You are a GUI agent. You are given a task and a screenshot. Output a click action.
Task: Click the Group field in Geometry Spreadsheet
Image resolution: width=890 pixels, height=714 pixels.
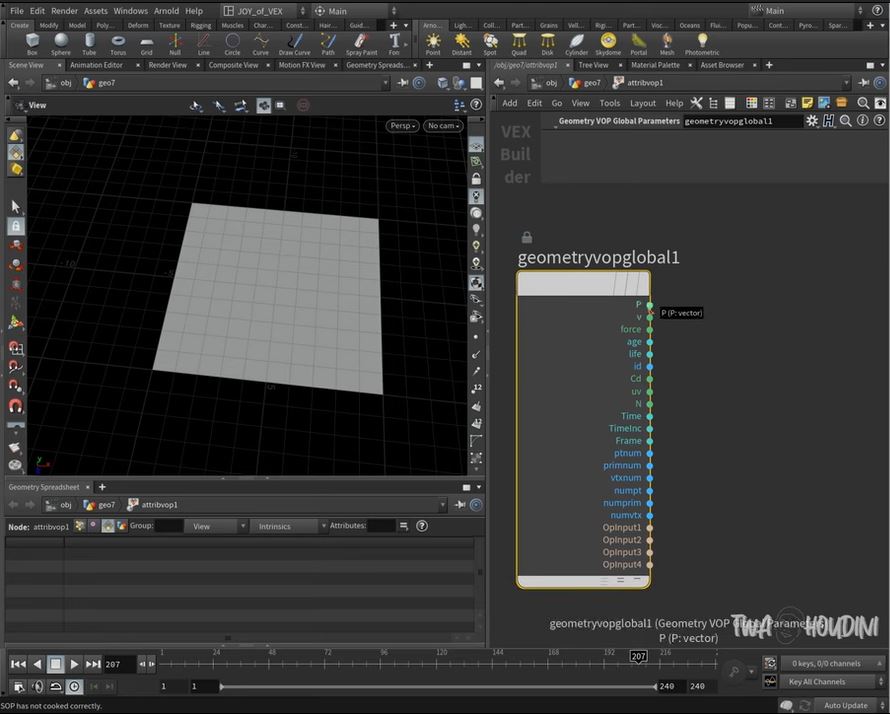(x=169, y=526)
